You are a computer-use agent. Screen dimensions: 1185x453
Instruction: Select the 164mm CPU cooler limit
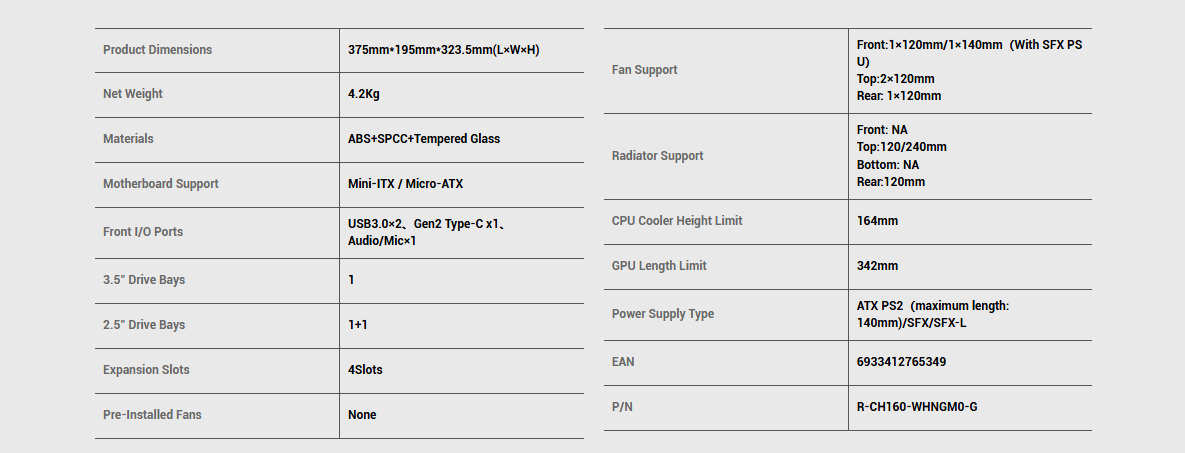[877, 221]
